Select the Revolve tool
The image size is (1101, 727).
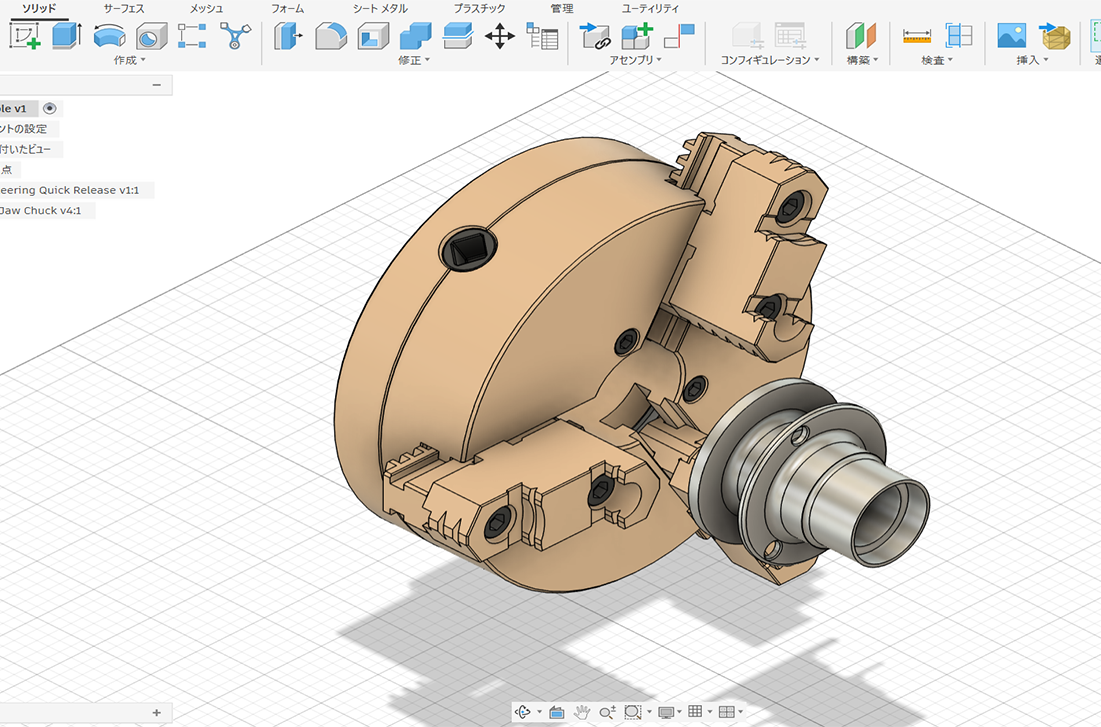pyautogui.click(x=109, y=37)
